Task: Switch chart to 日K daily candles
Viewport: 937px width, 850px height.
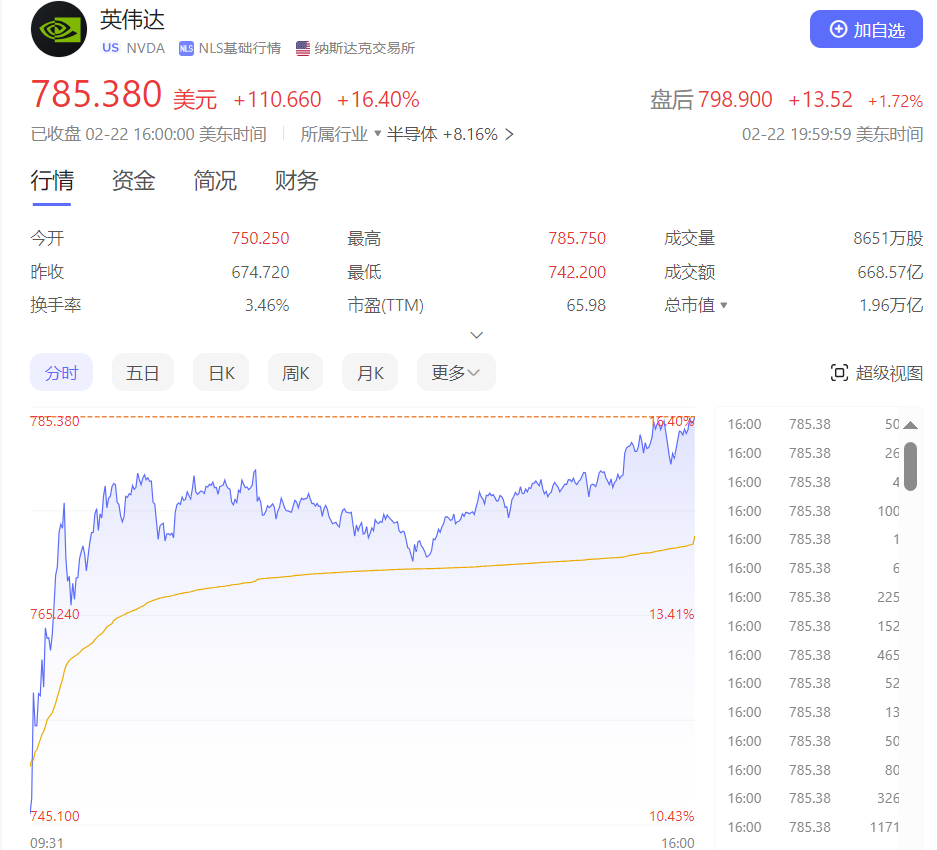Action: pos(220,371)
